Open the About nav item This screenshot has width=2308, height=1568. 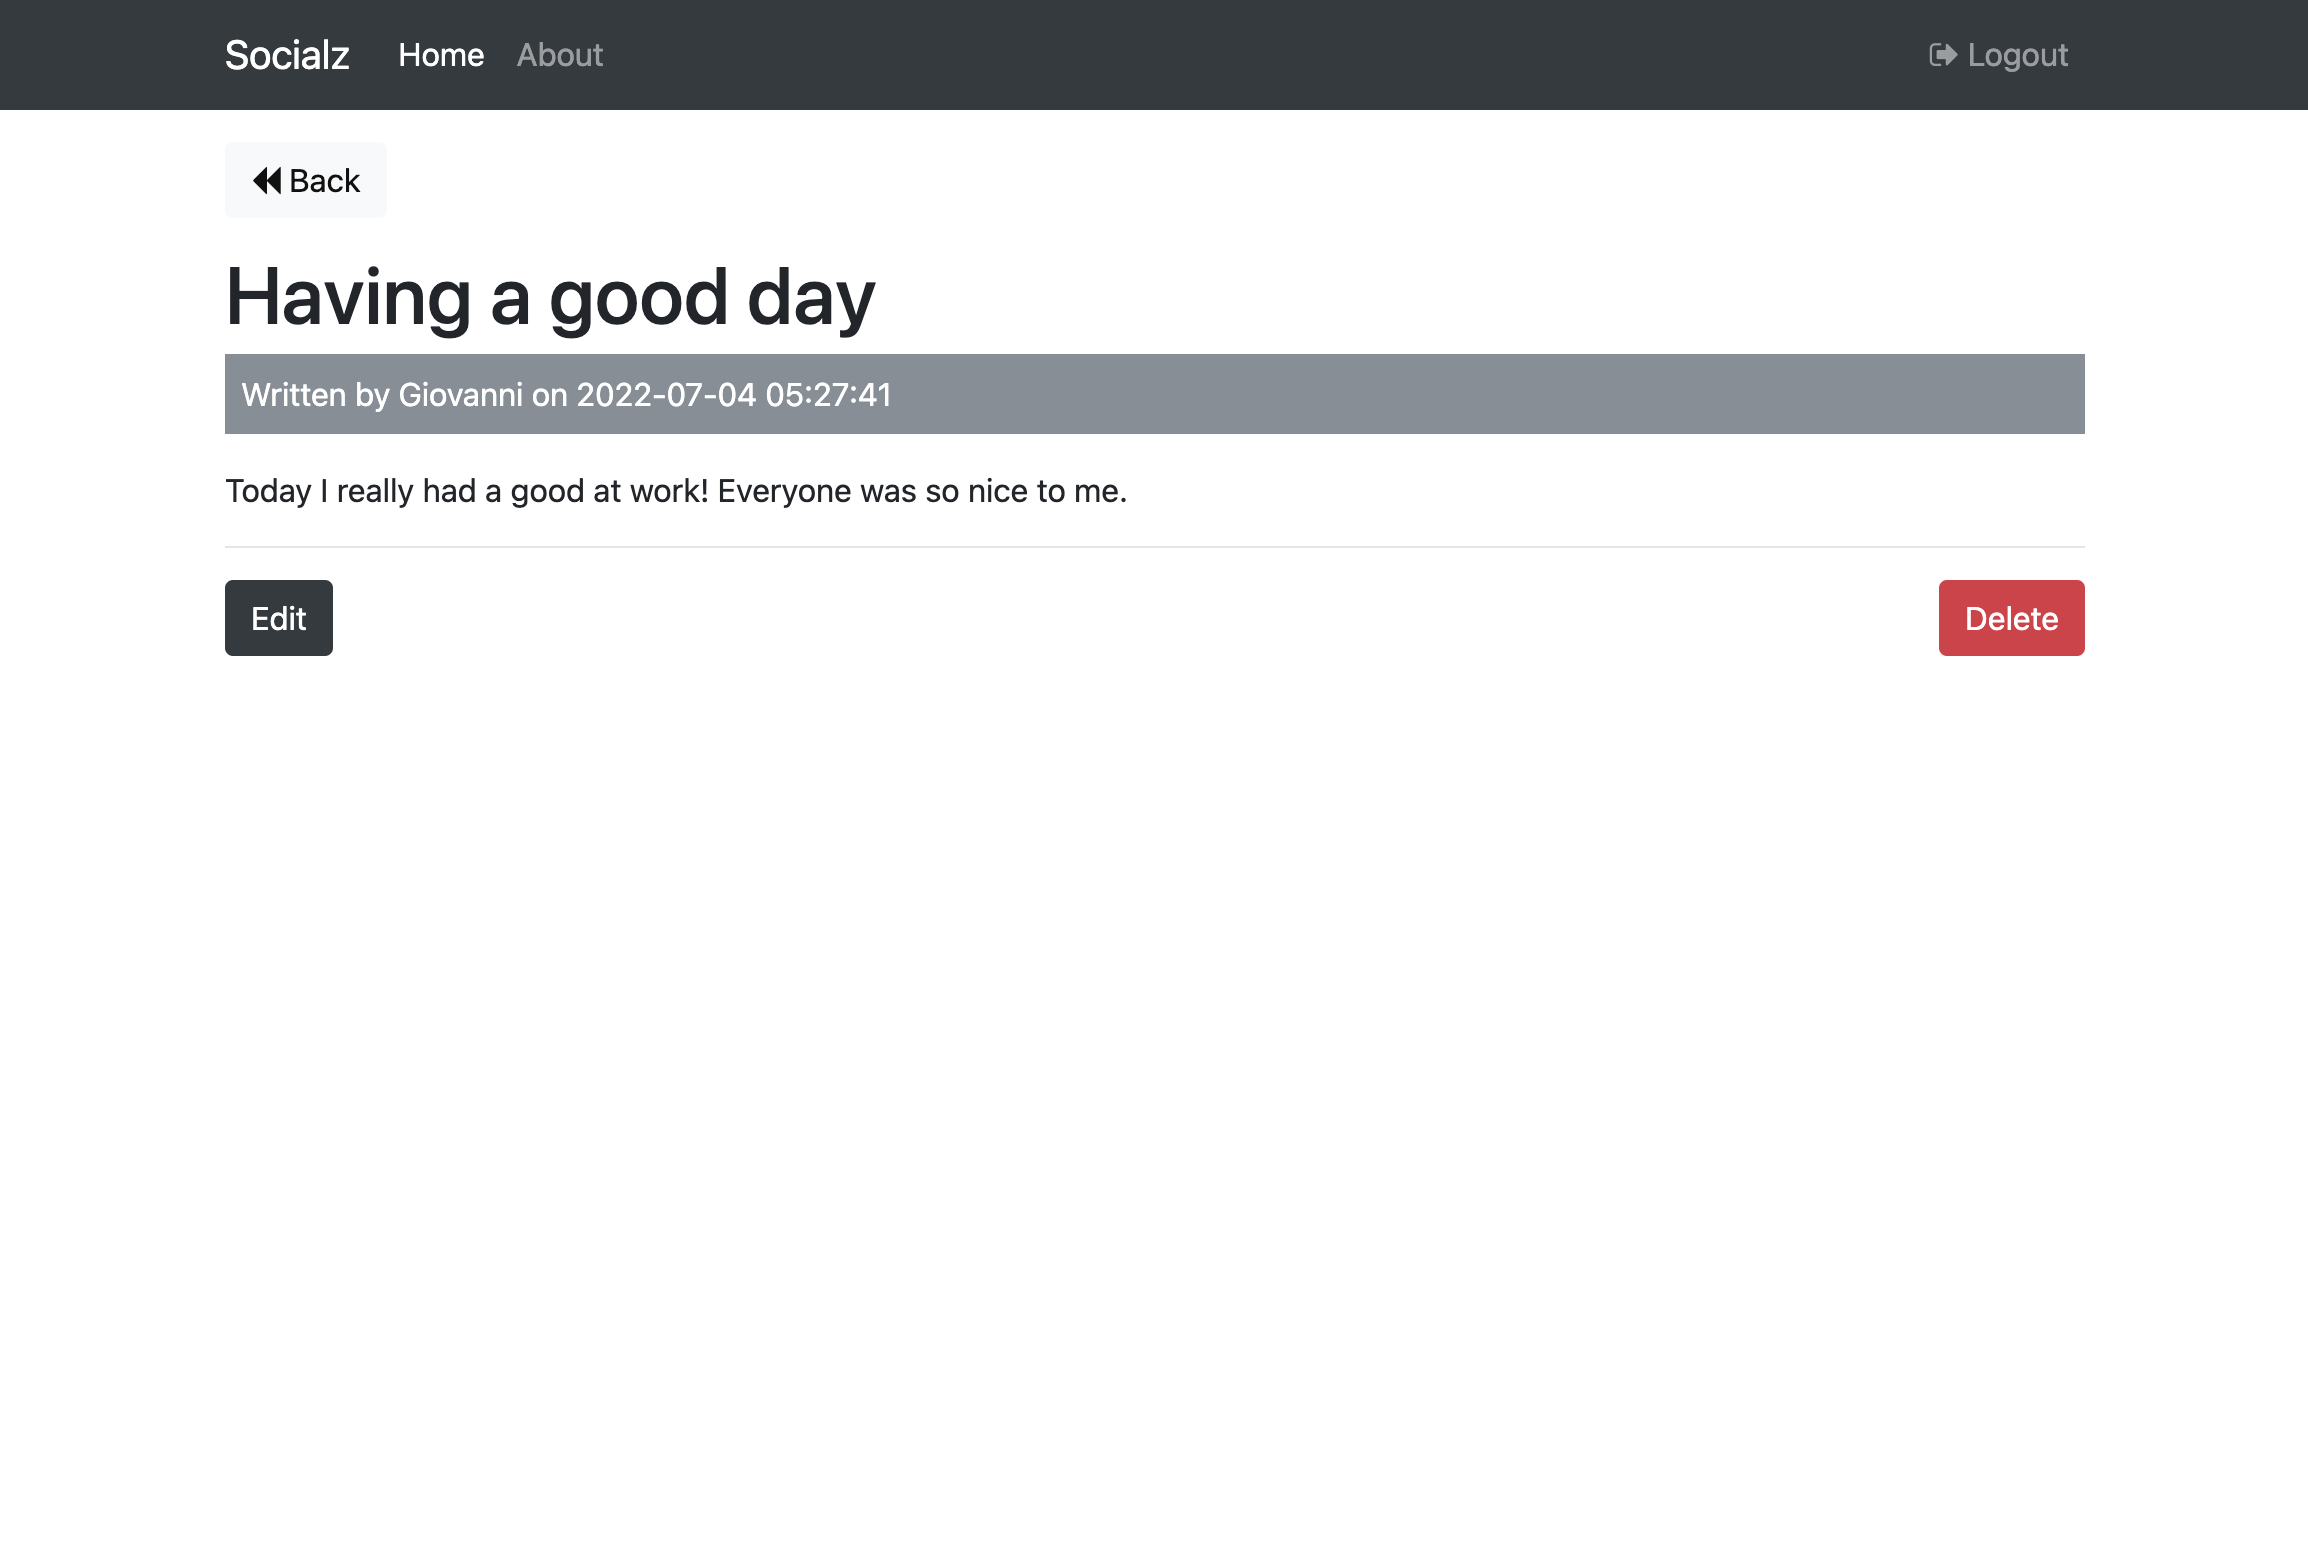(x=560, y=55)
